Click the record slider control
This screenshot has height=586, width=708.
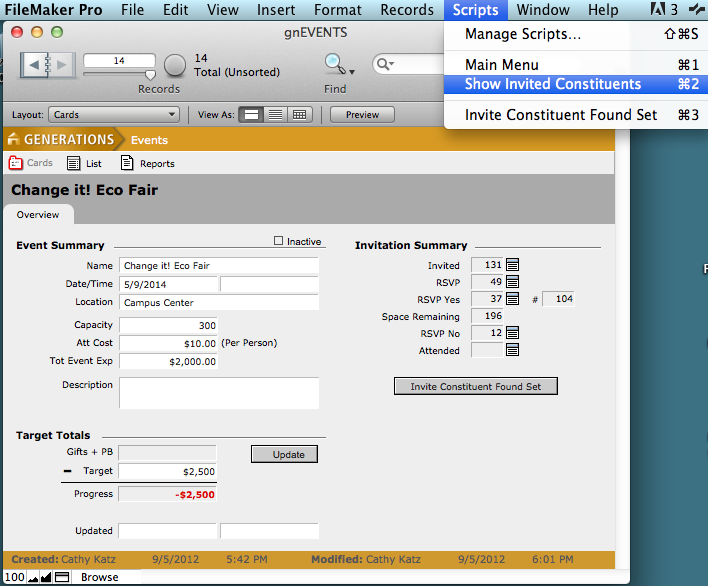[150, 73]
